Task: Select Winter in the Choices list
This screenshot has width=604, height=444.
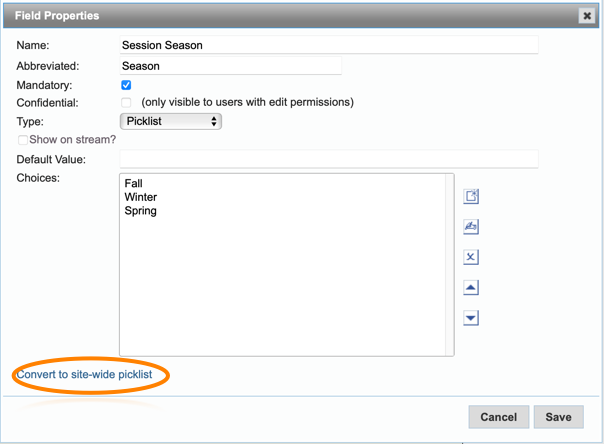Action: [x=140, y=197]
